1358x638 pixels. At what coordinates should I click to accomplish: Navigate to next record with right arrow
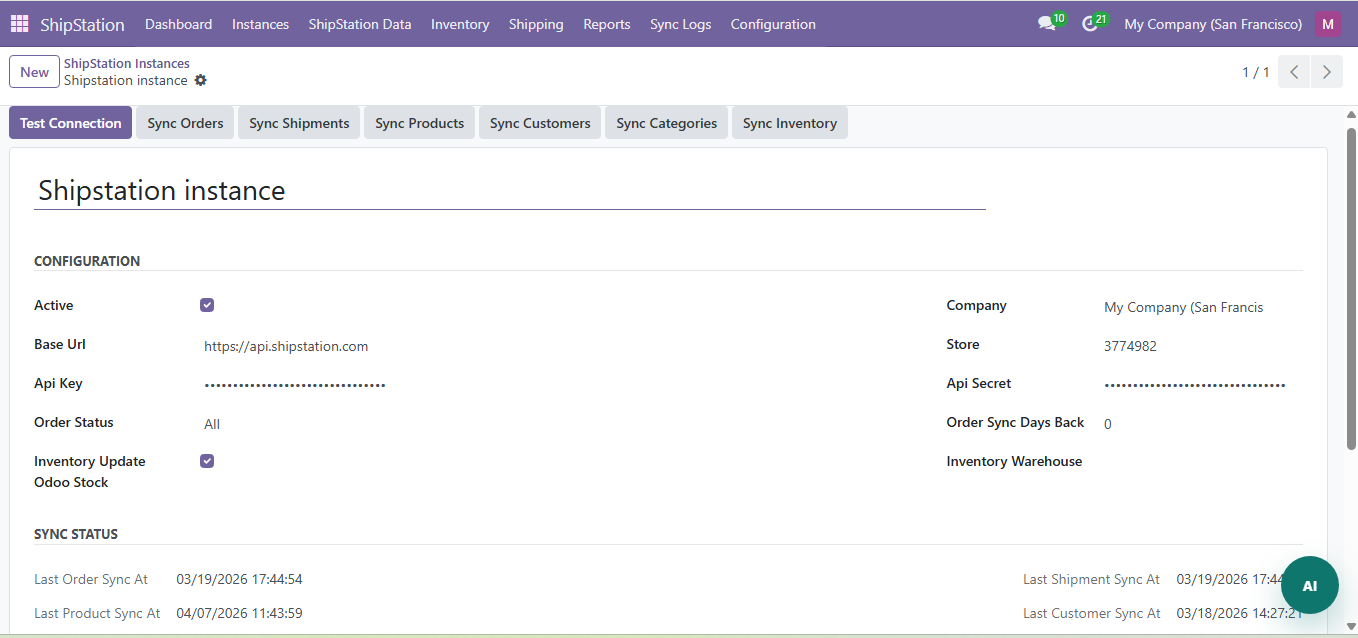tap(1326, 72)
